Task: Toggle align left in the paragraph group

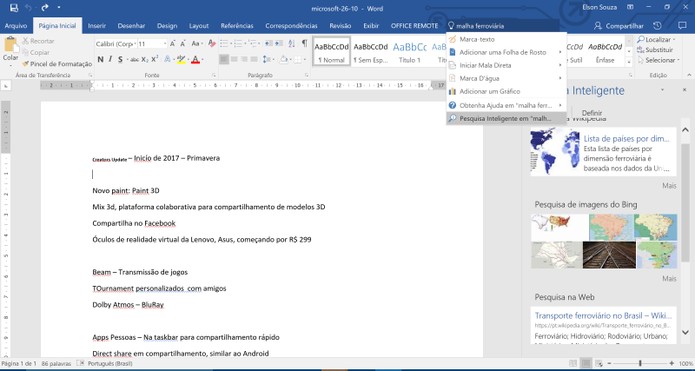Action: click(x=224, y=59)
